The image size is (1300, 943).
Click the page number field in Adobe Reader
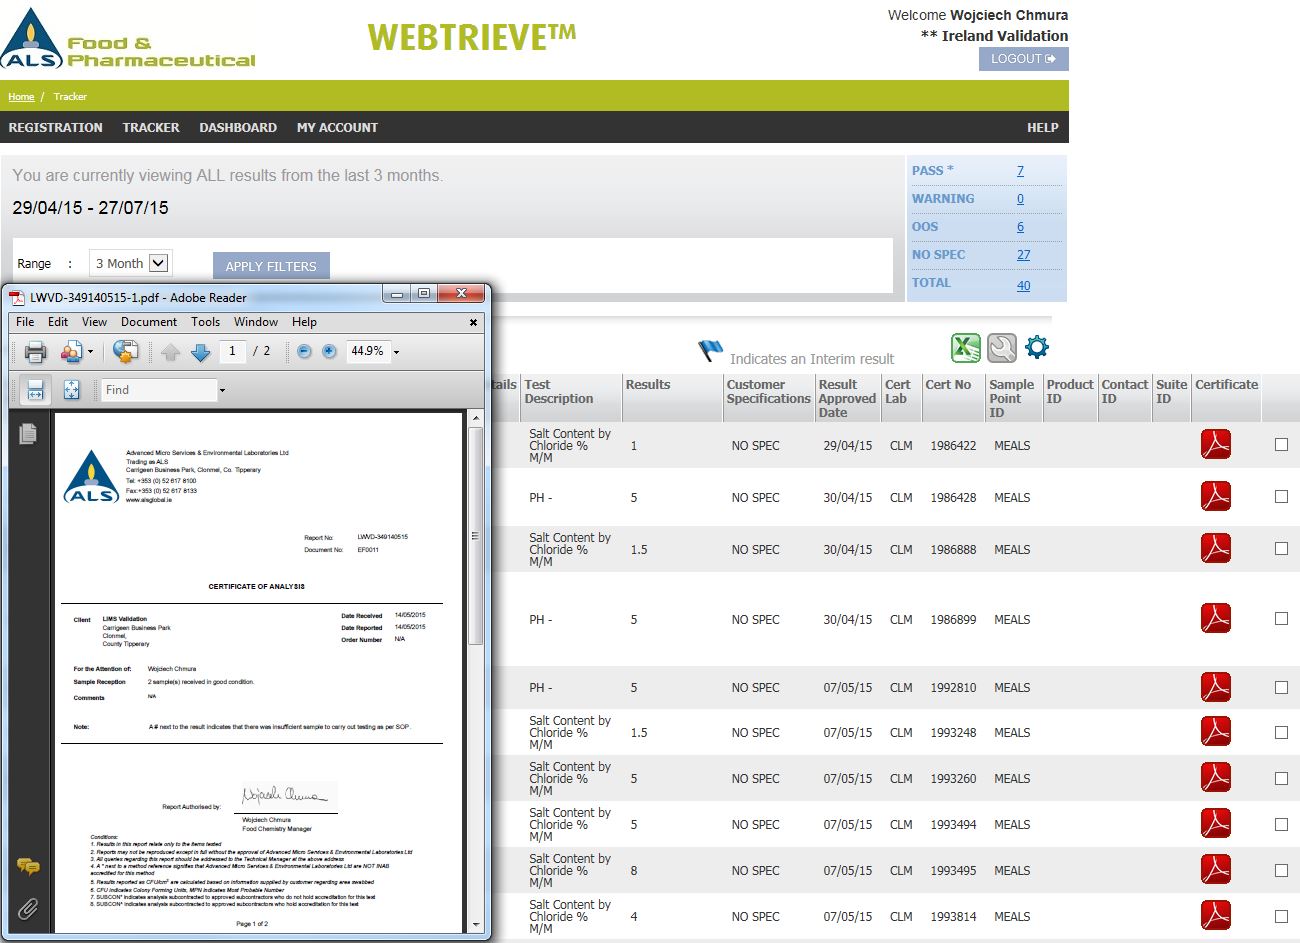point(232,351)
